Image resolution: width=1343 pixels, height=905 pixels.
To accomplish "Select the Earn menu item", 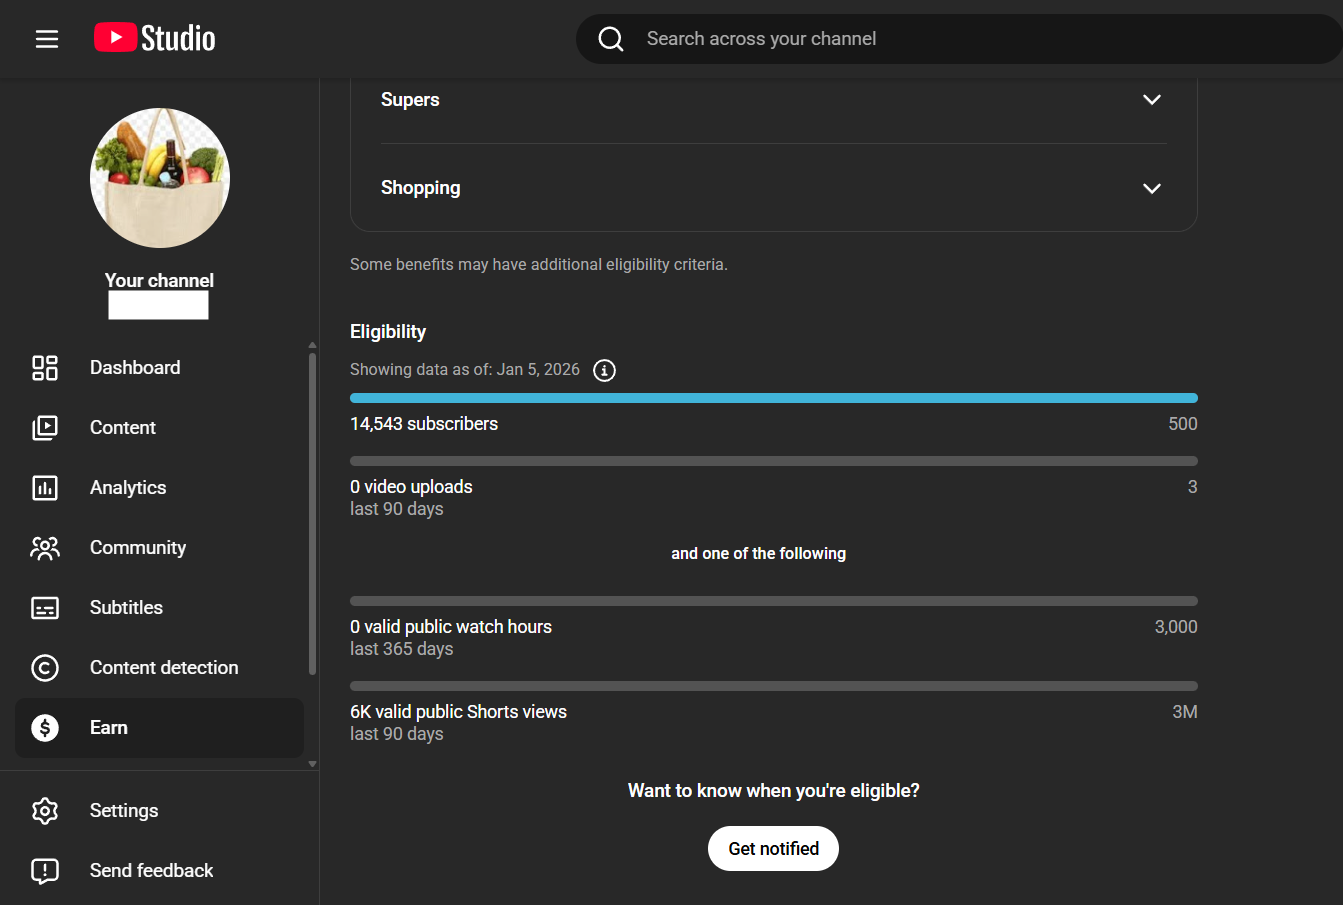I will 109,728.
